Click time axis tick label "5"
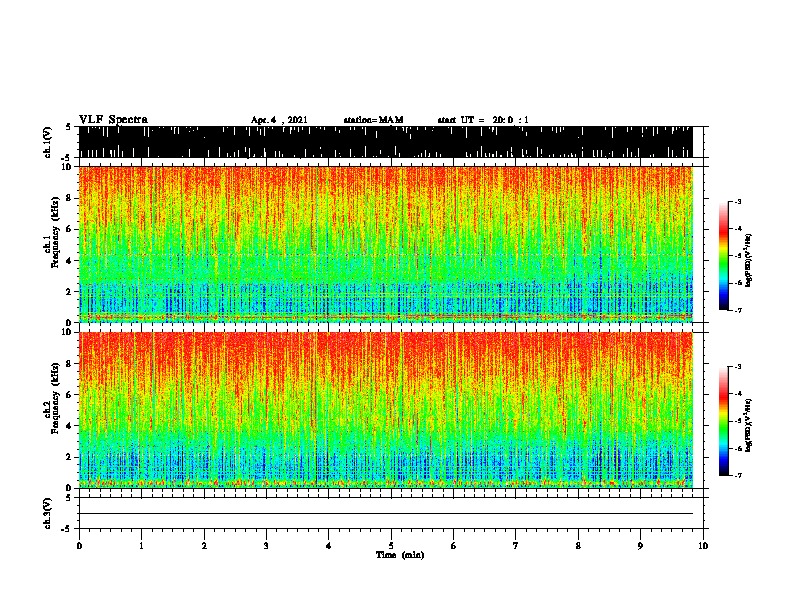 pyautogui.click(x=391, y=545)
